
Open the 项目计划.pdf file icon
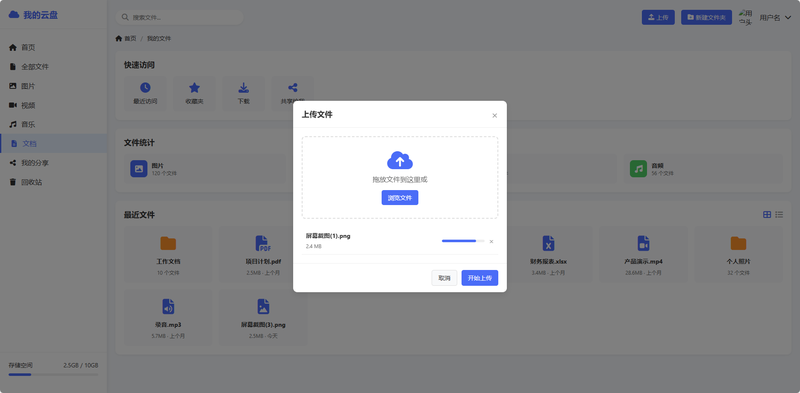point(263,243)
